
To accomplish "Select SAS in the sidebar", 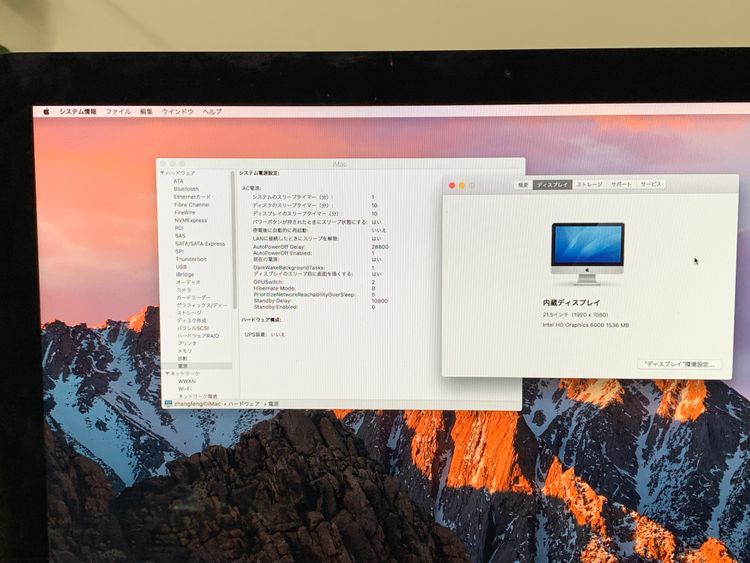I will pos(180,236).
